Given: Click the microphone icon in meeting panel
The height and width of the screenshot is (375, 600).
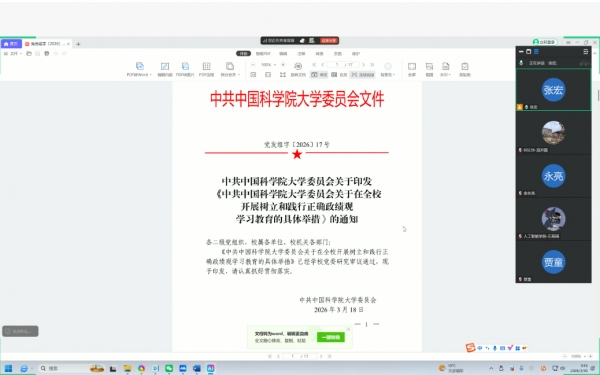Looking at the screenshot, I should click(521, 63).
